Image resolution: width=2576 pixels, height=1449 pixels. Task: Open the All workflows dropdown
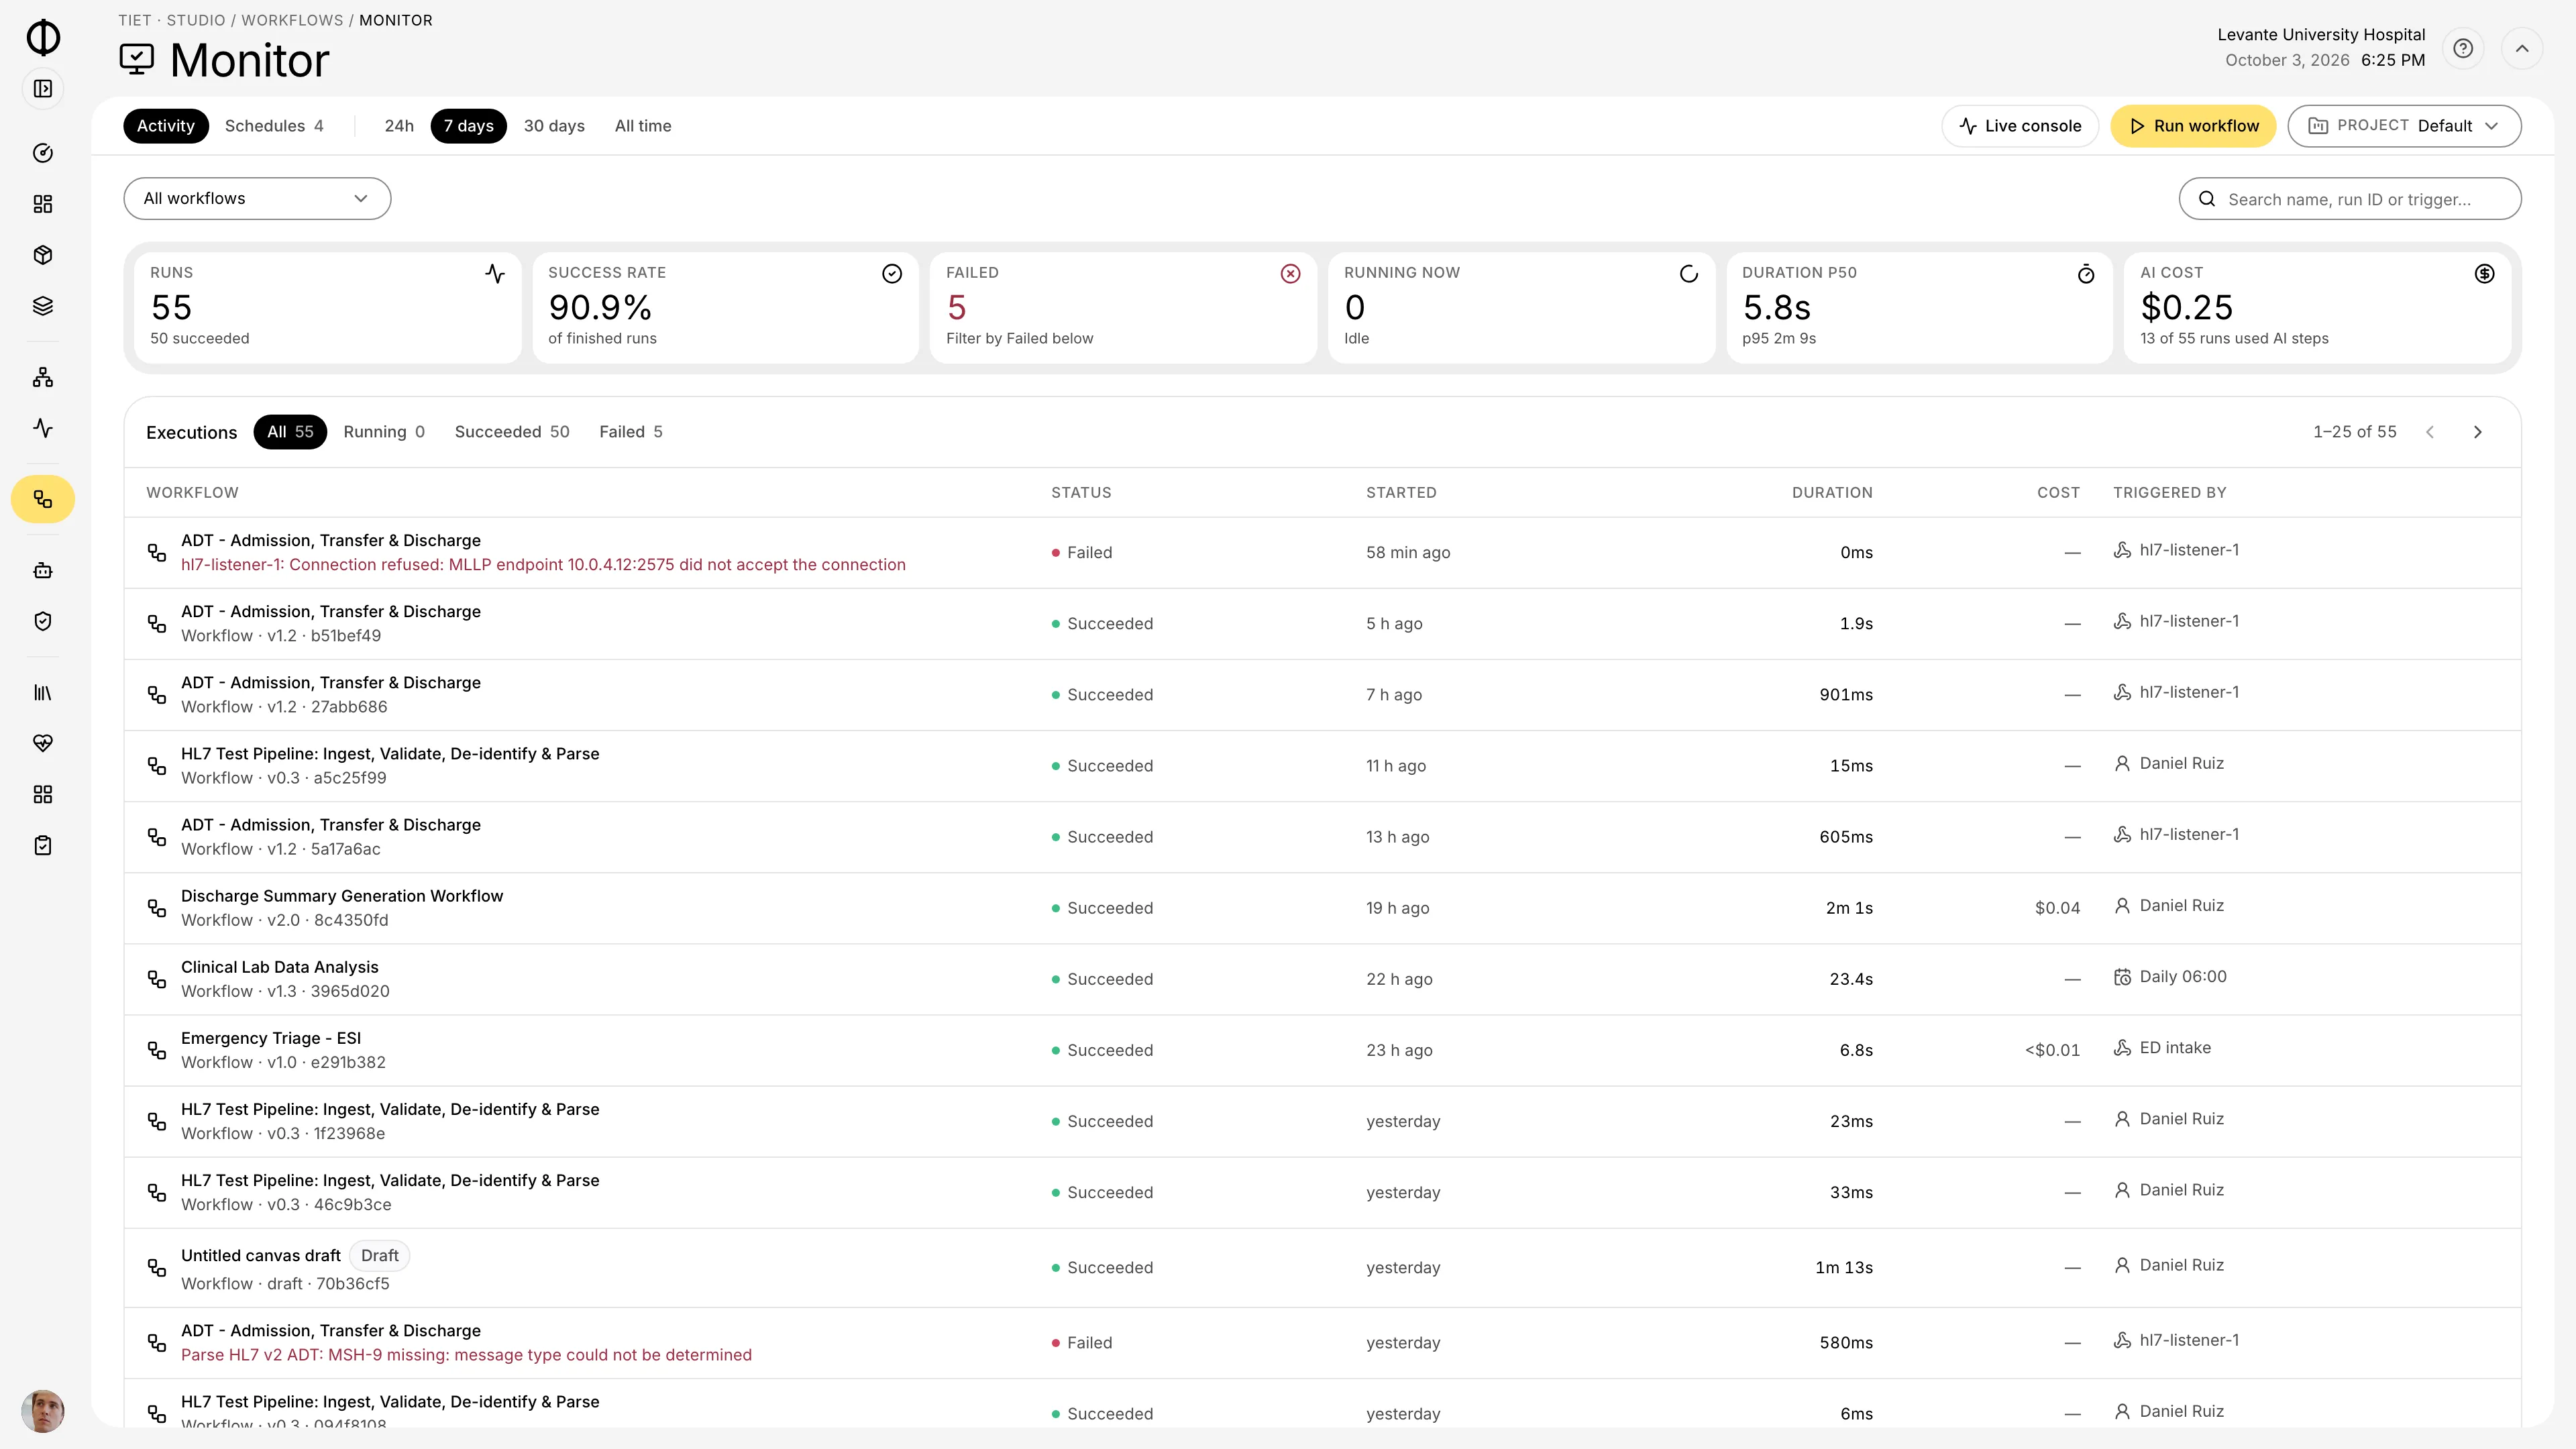click(x=257, y=198)
